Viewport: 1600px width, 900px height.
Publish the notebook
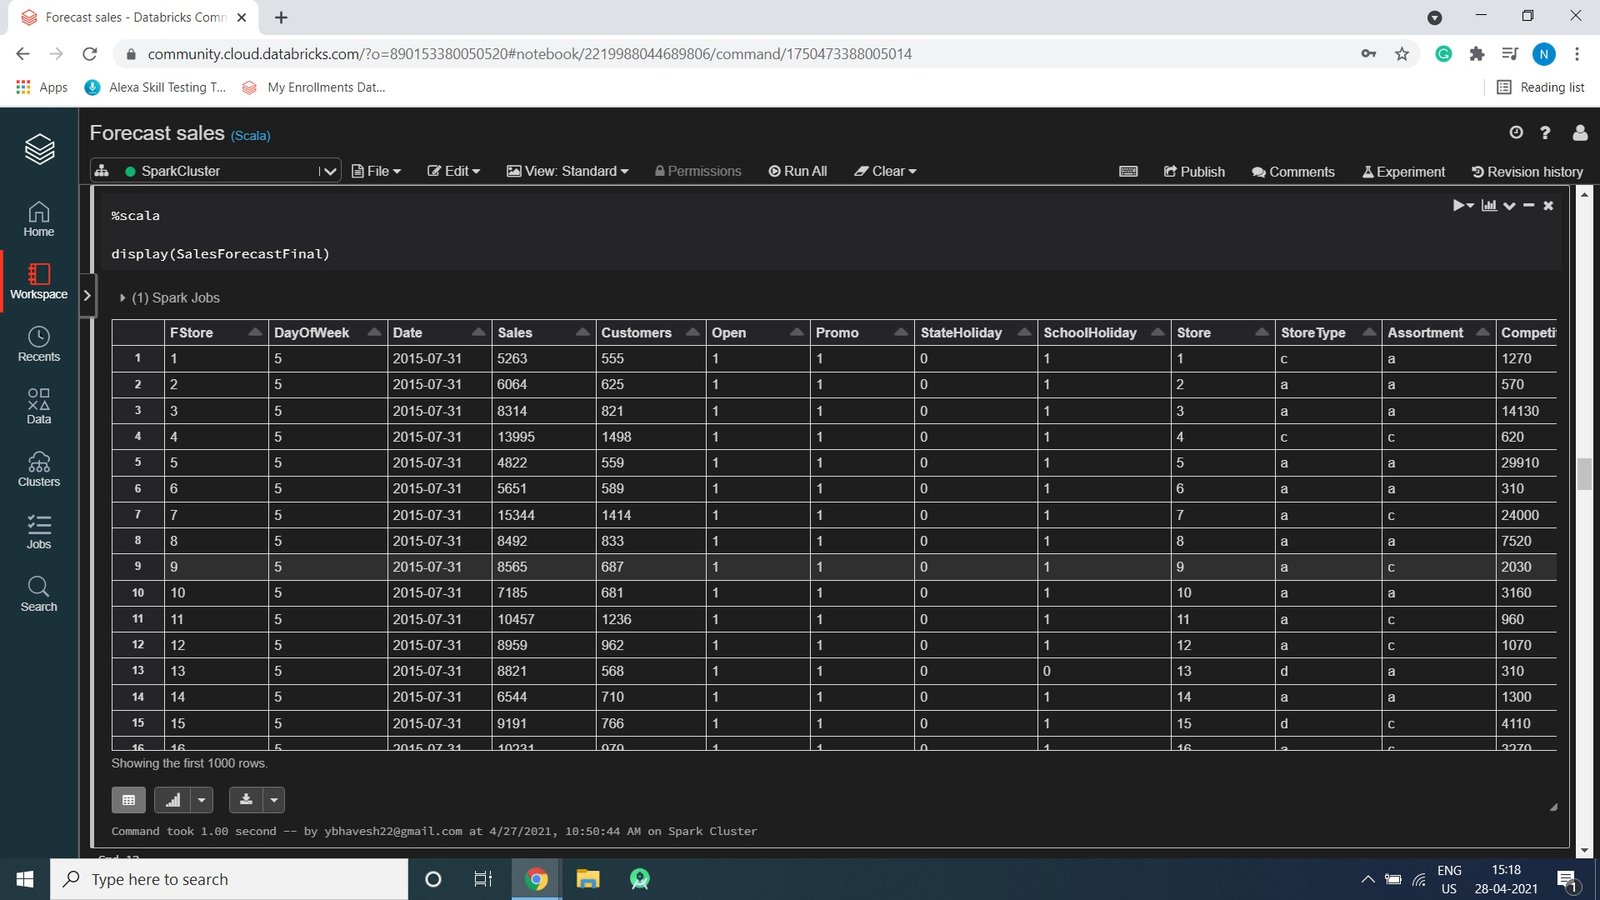coord(1194,171)
